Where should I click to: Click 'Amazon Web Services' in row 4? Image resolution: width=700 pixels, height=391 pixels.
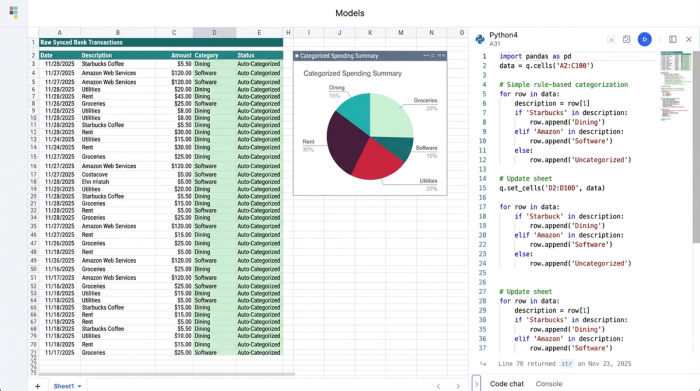[108, 73]
